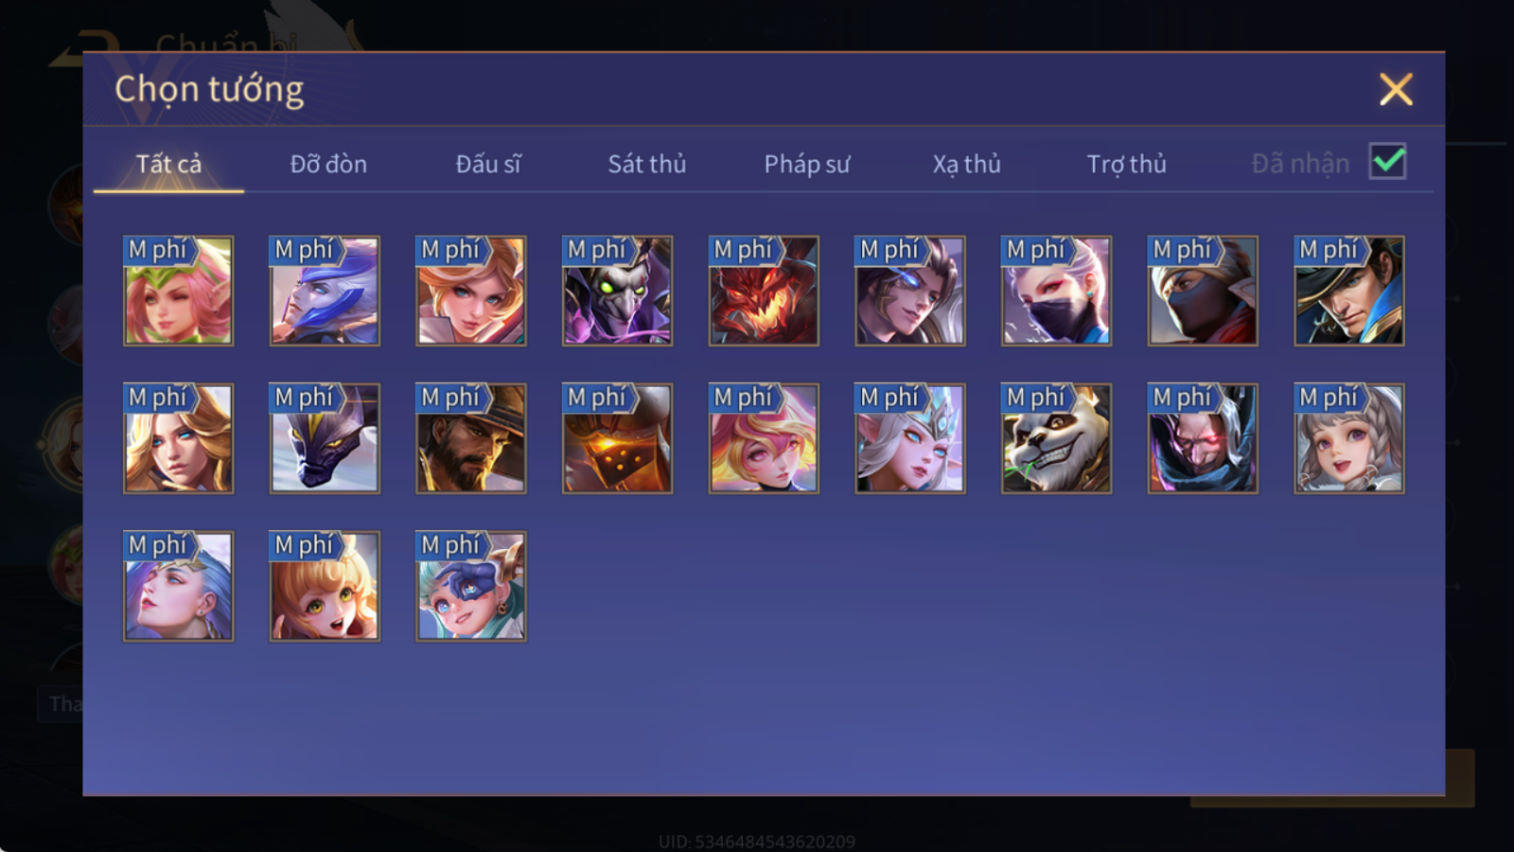This screenshot has height=852, width=1514.
Task: Select the cowboy hero with brown hat
Action: pos(471,438)
